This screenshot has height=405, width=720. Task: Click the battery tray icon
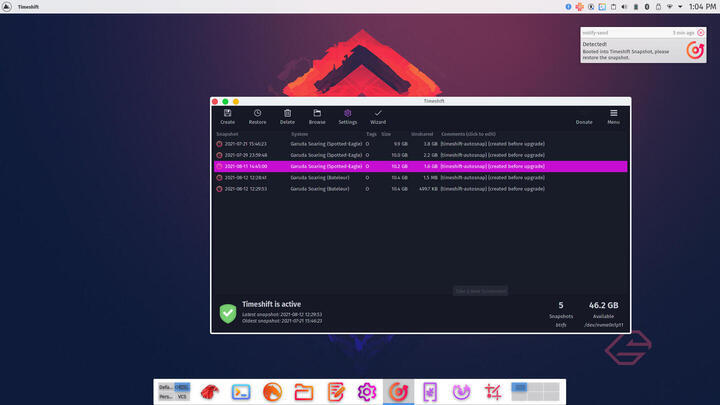[x=636, y=7]
